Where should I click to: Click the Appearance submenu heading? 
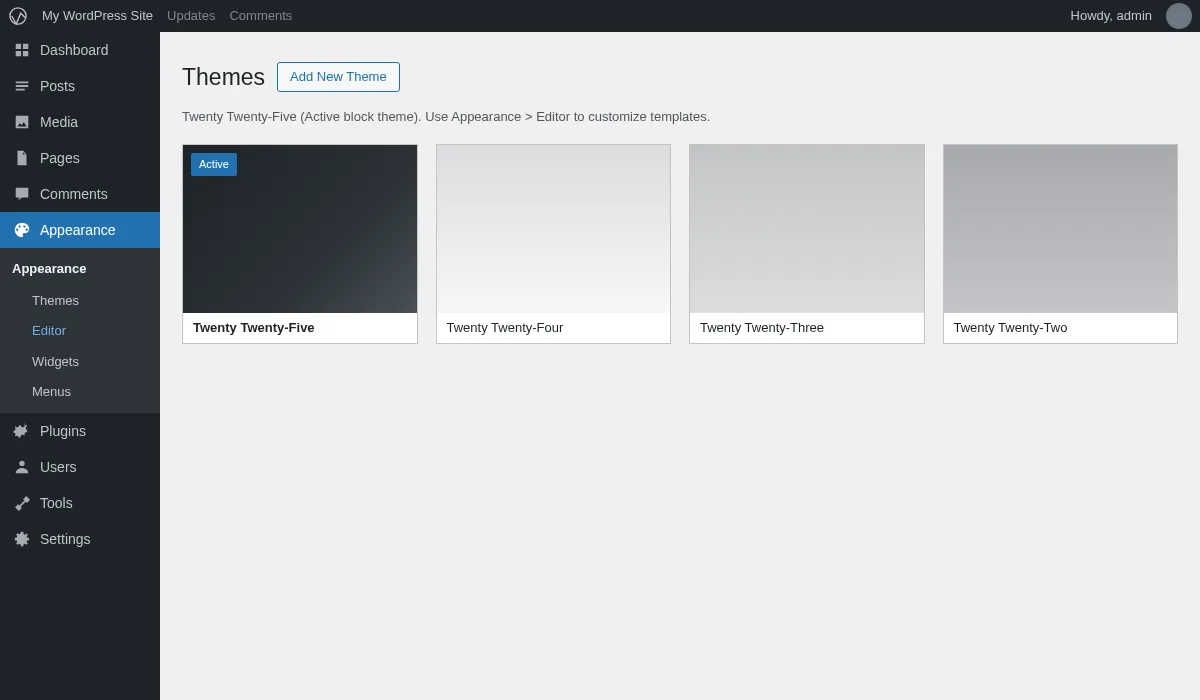click(x=49, y=268)
